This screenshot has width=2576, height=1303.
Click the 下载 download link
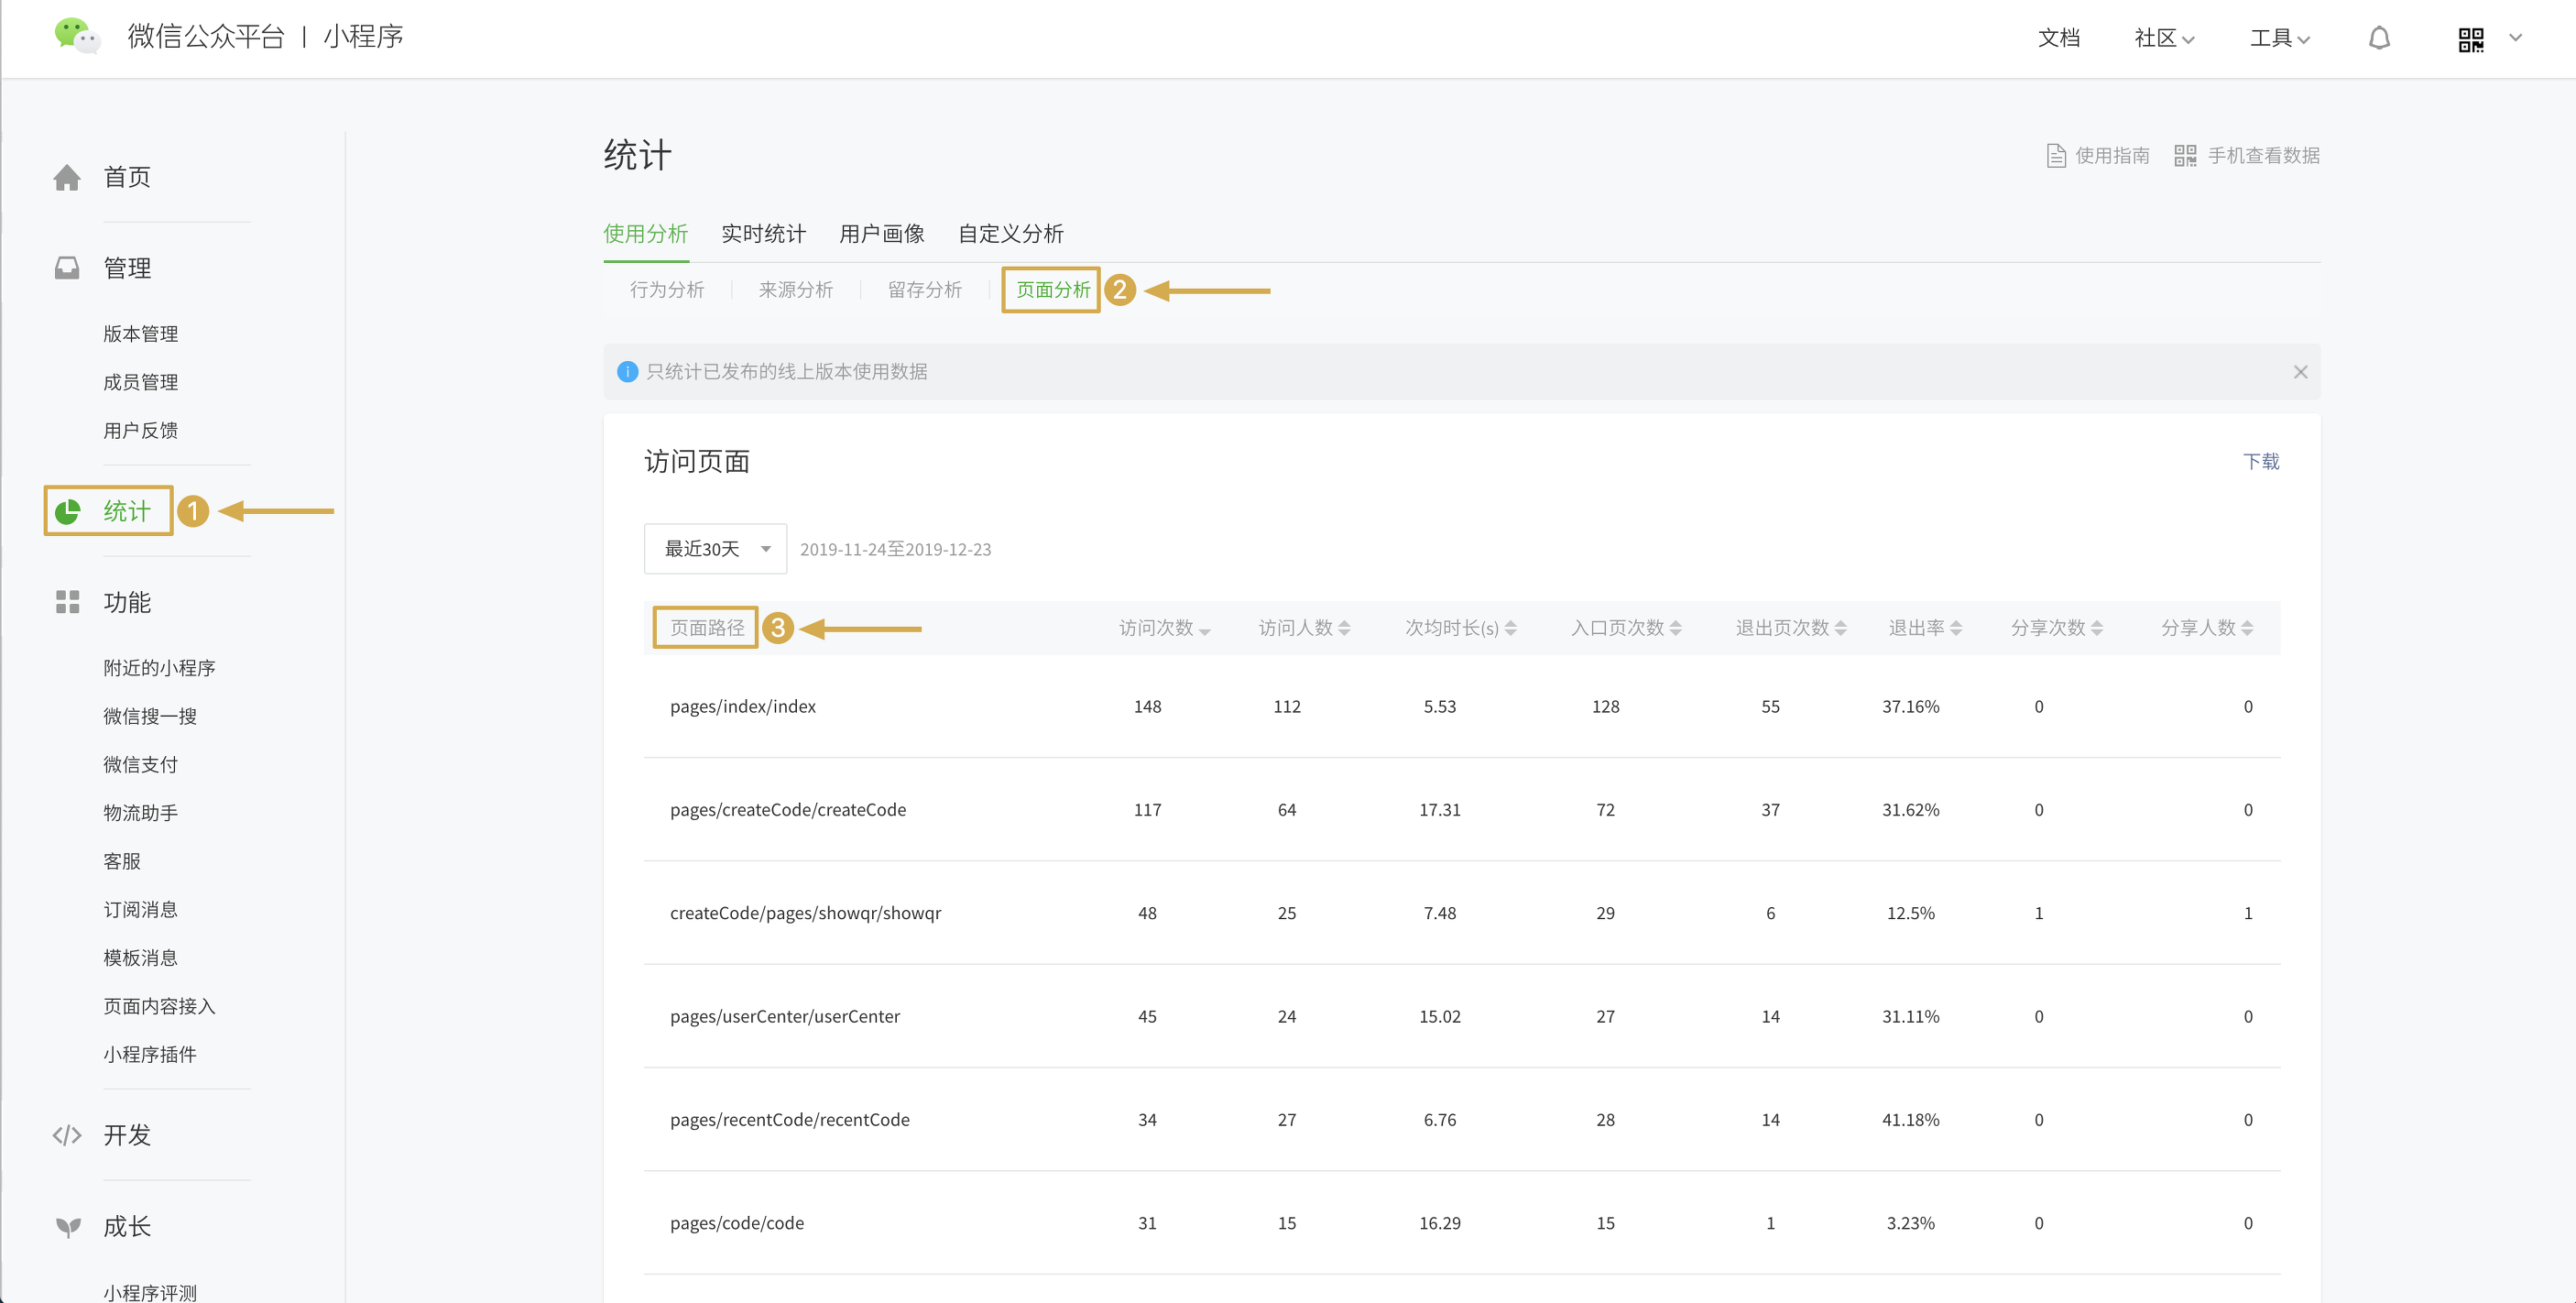2260,461
